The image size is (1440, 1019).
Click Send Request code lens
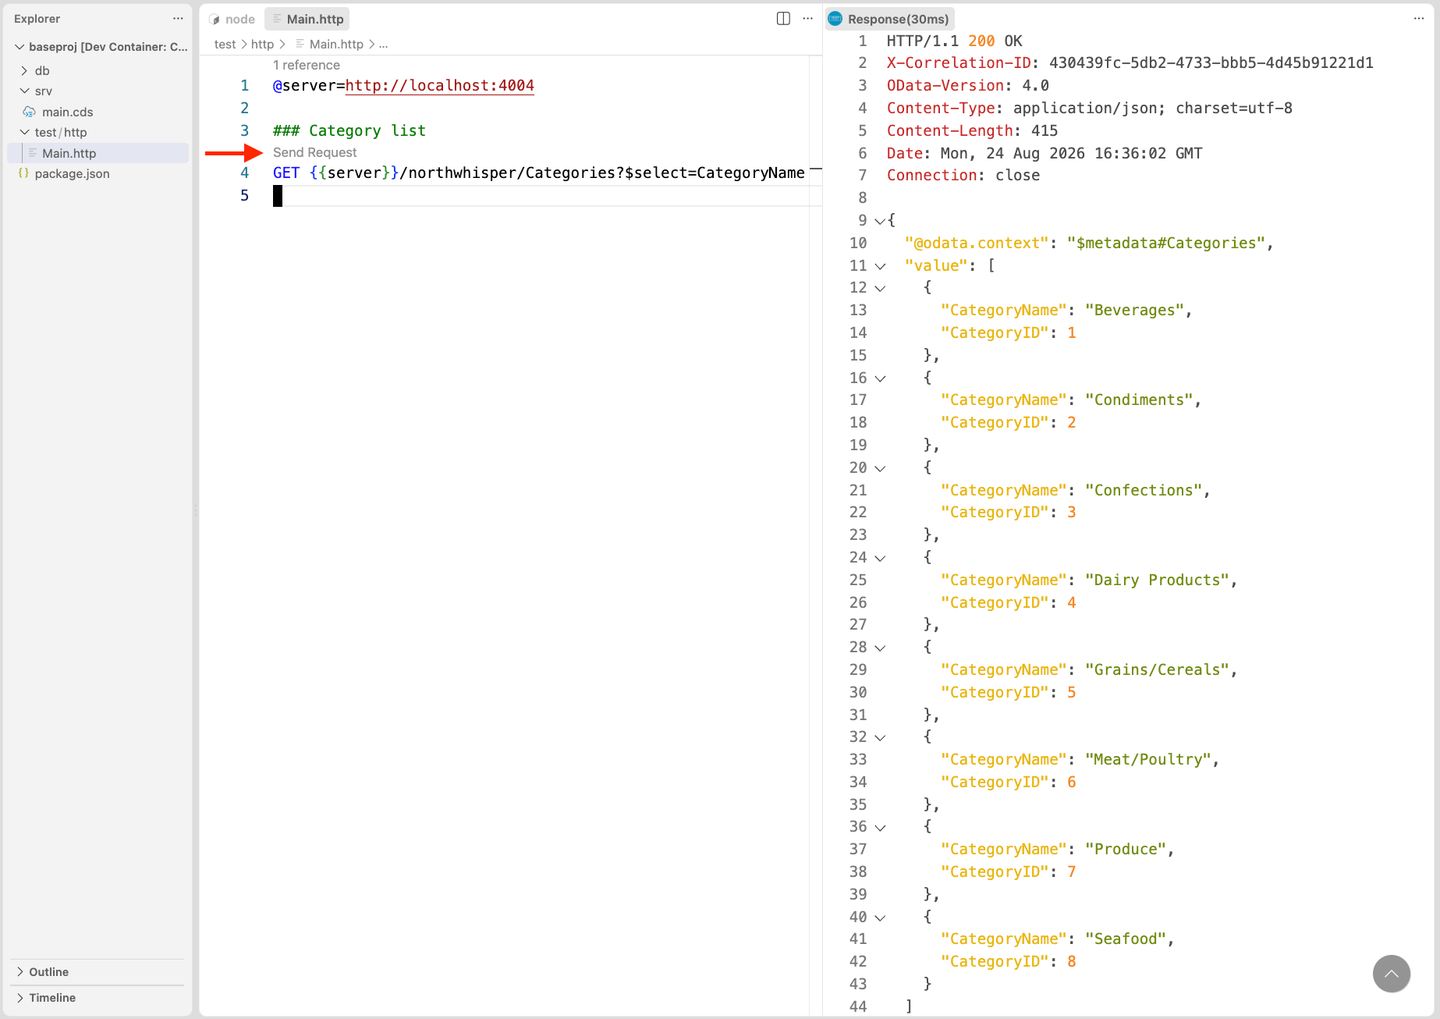point(315,152)
